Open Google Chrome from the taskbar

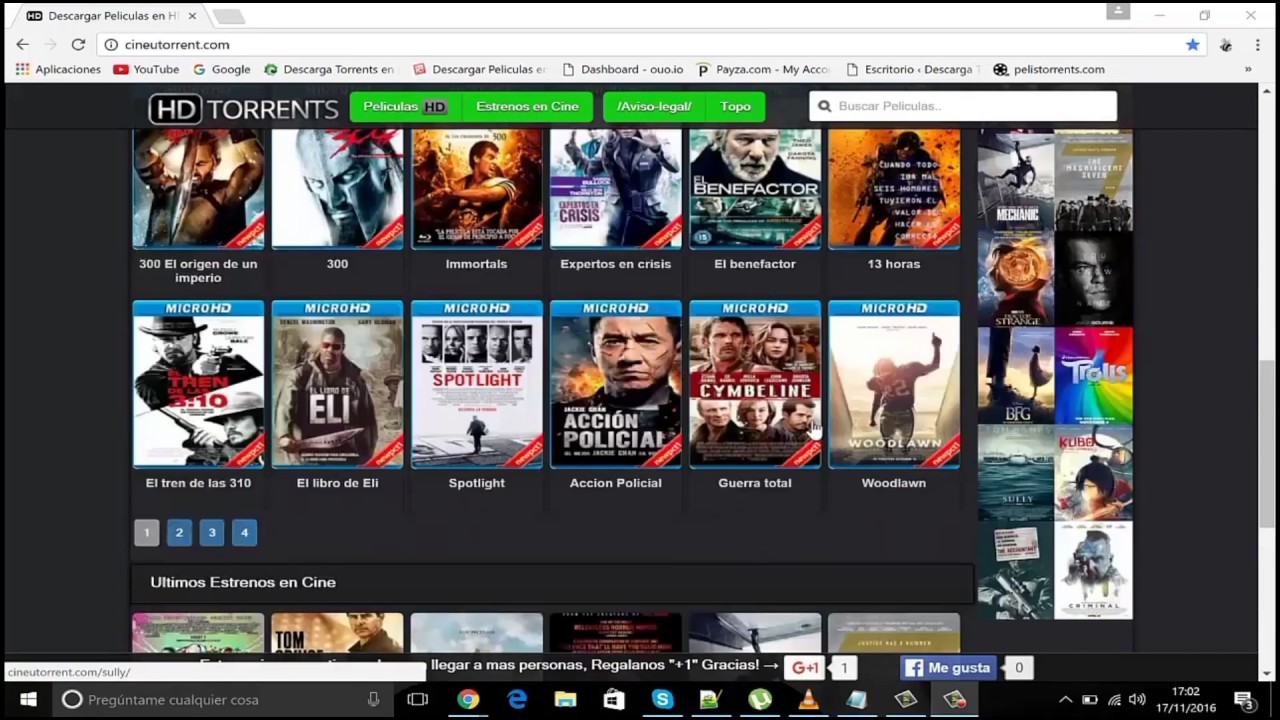tap(468, 700)
